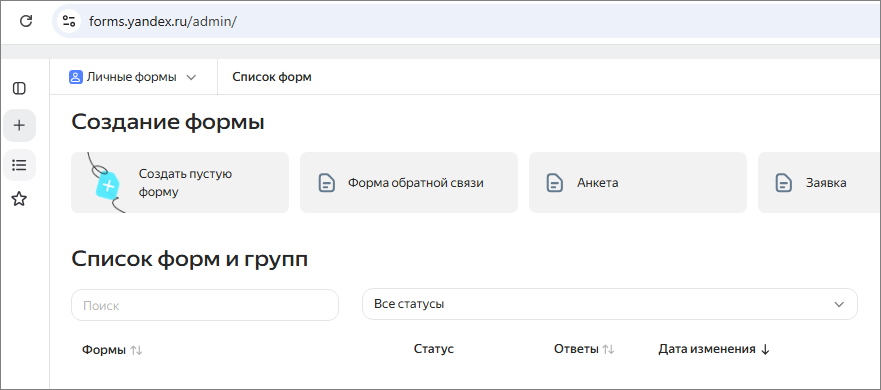The height and width of the screenshot is (390, 881).
Task: Click sort arrows icon beside Ответы
Action: [x=608, y=350]
